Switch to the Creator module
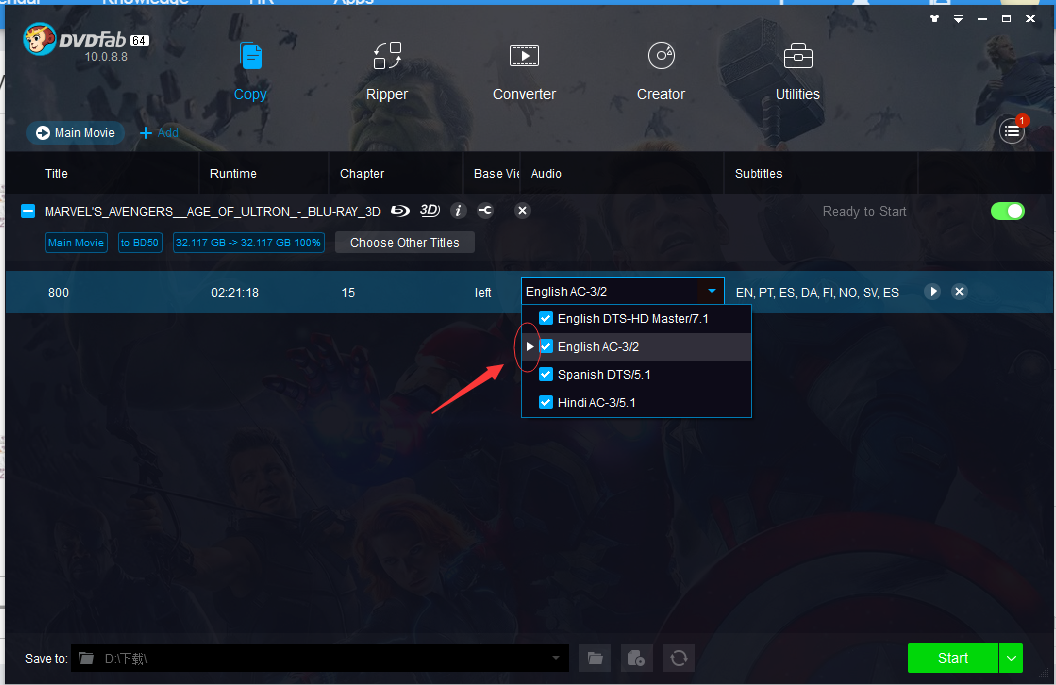 pos(661,71)
